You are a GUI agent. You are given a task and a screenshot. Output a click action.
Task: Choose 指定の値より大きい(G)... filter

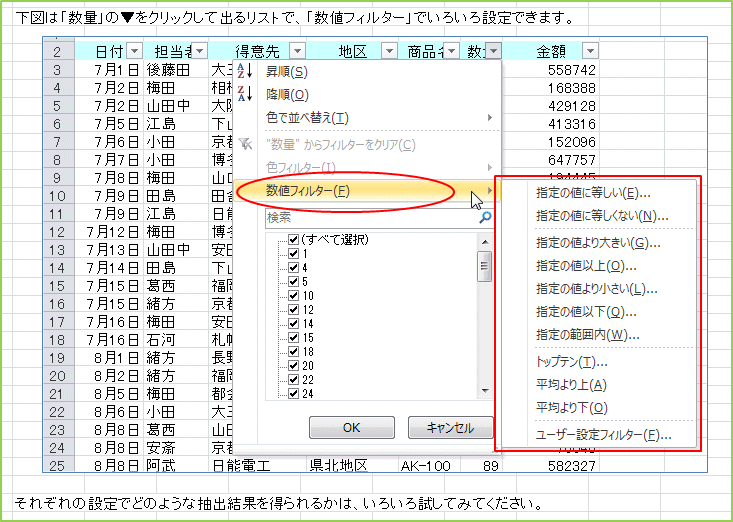tap(598, 243)
